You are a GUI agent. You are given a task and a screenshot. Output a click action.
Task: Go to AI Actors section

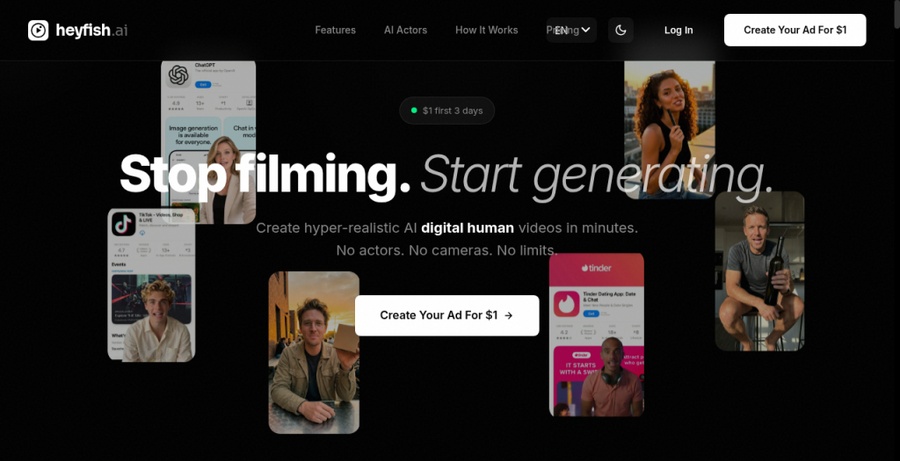tap(405, 30)
